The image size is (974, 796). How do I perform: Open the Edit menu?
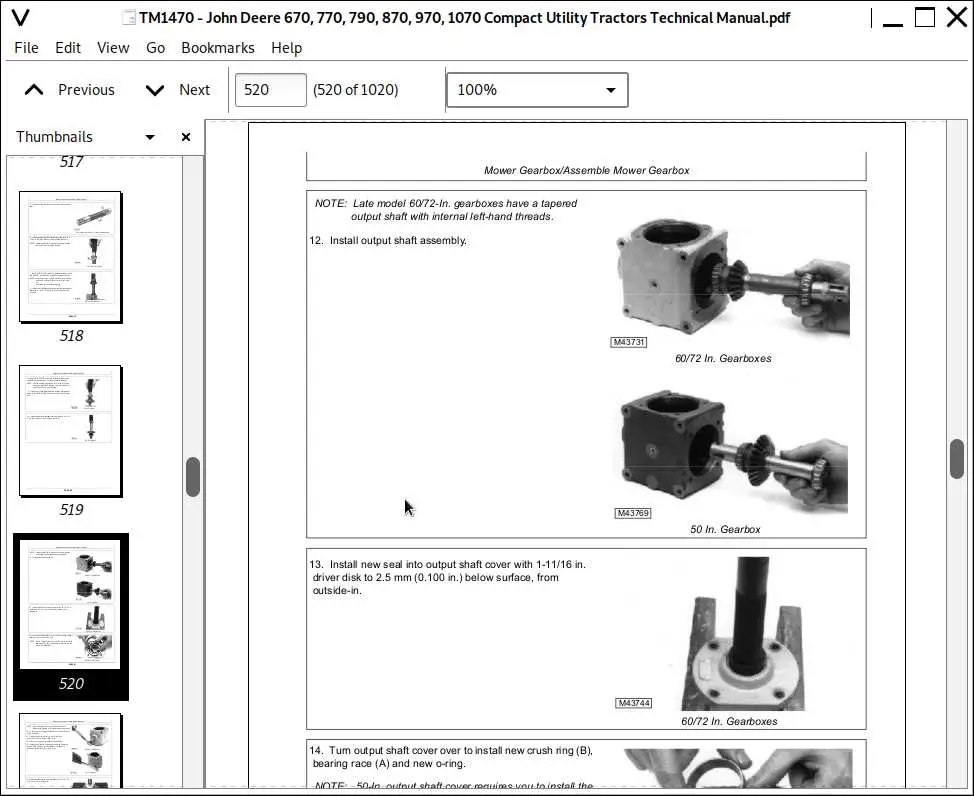(68, 48)
